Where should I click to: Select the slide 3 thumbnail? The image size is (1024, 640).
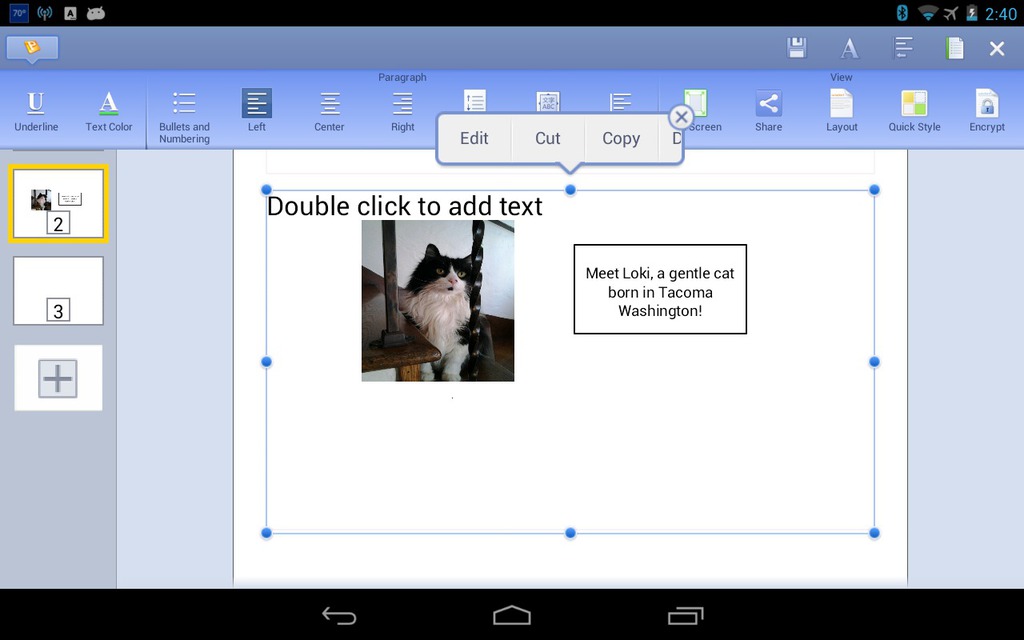click(58, 291)
